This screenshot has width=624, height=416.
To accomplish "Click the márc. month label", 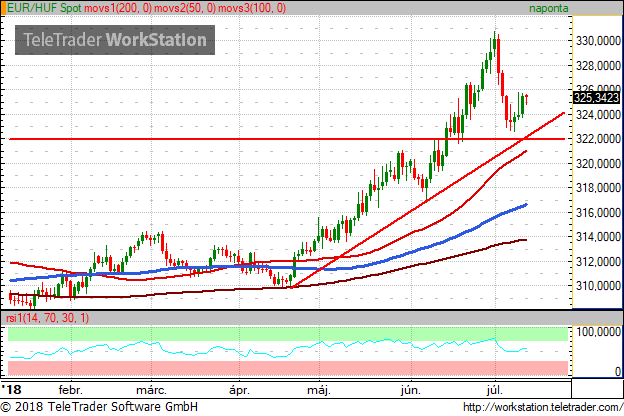I will point(151,390).
